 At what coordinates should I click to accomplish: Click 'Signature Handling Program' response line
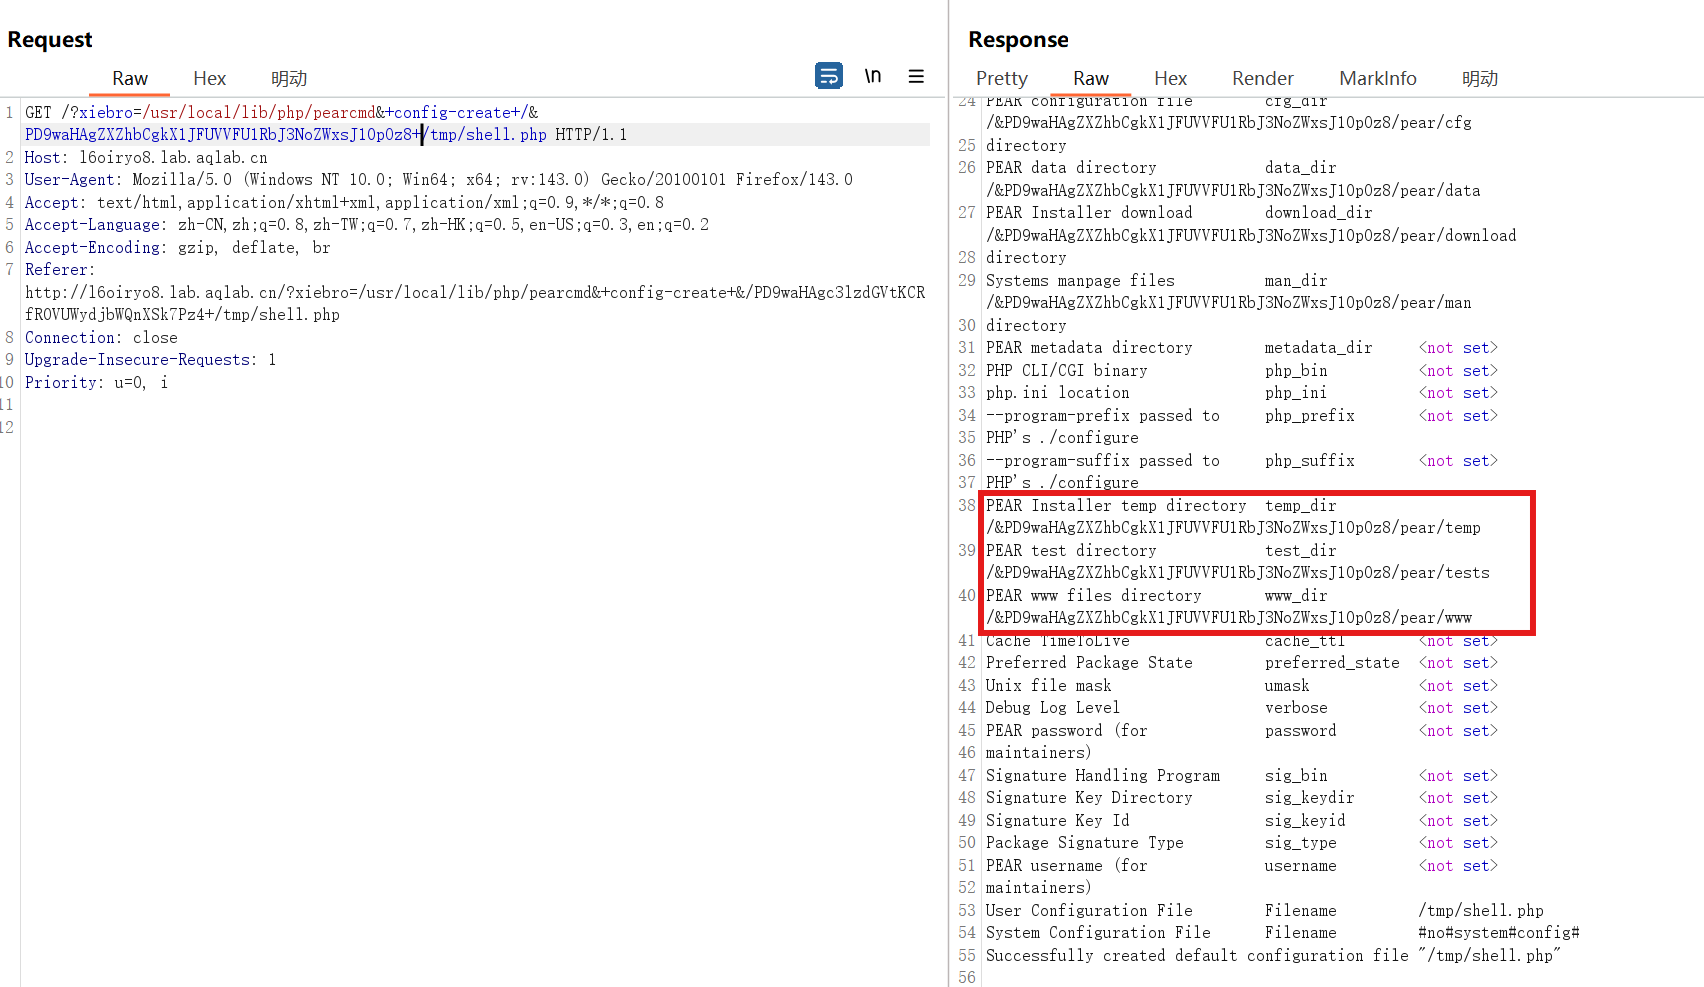[1103, 776]
